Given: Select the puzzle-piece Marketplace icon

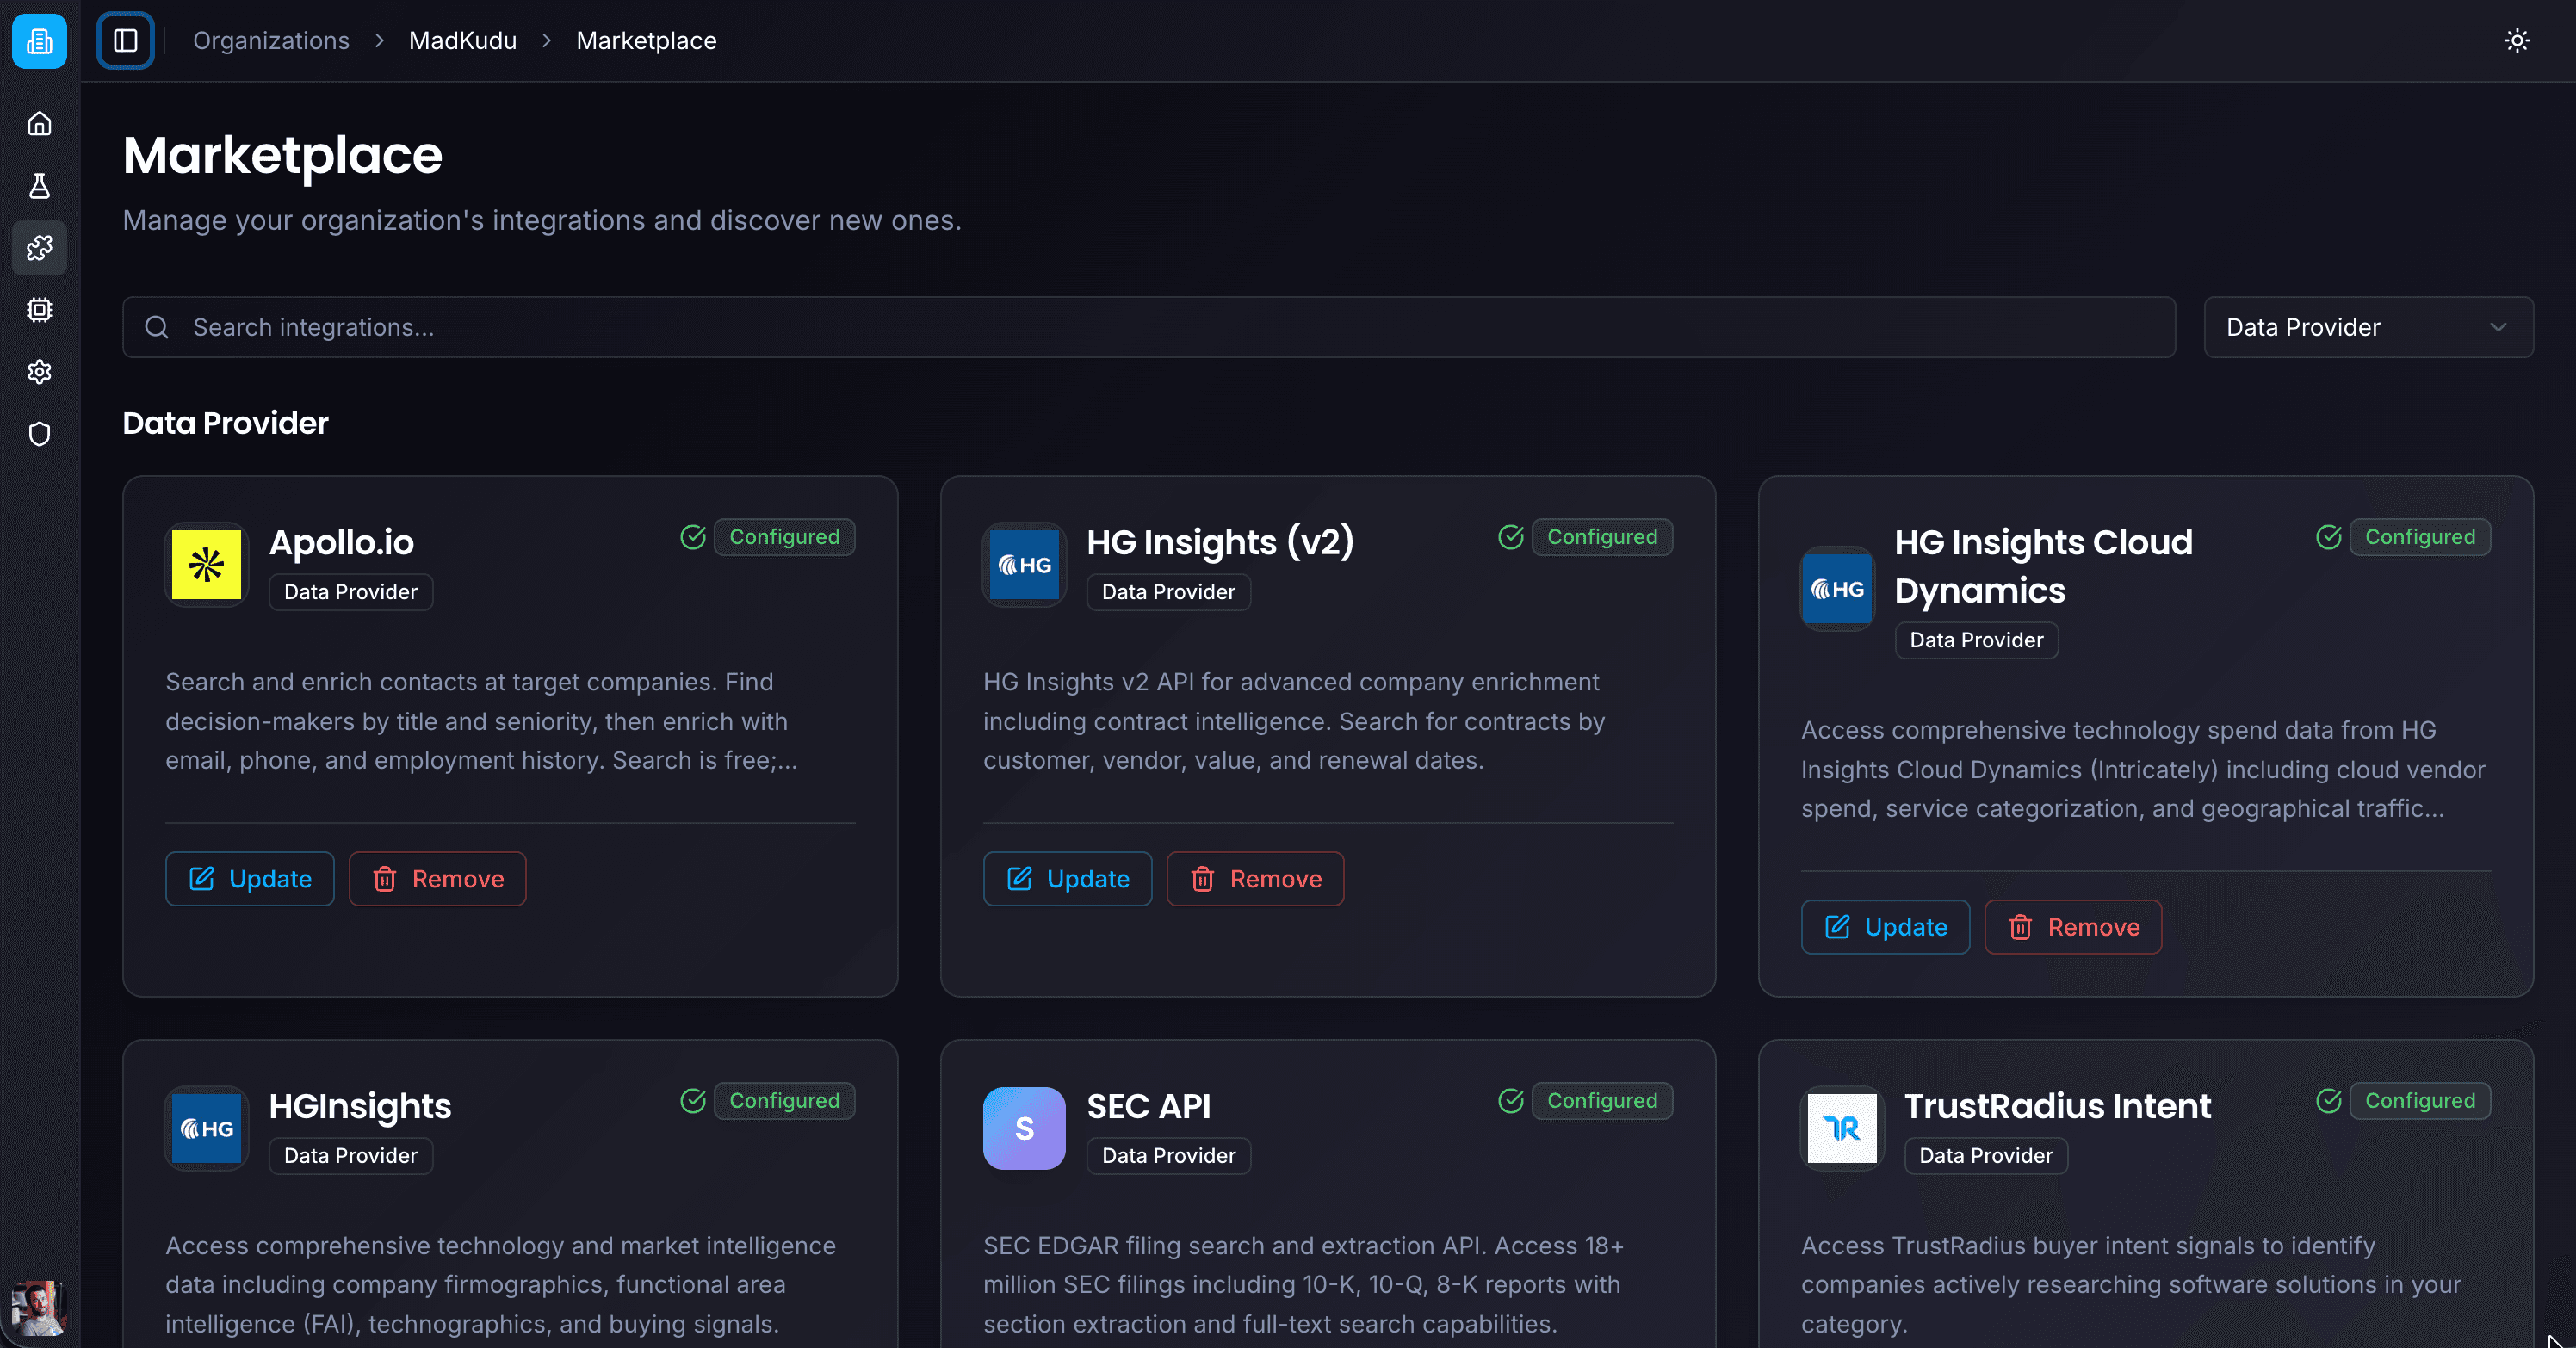Looking at the screenshot, I should 39,248.
